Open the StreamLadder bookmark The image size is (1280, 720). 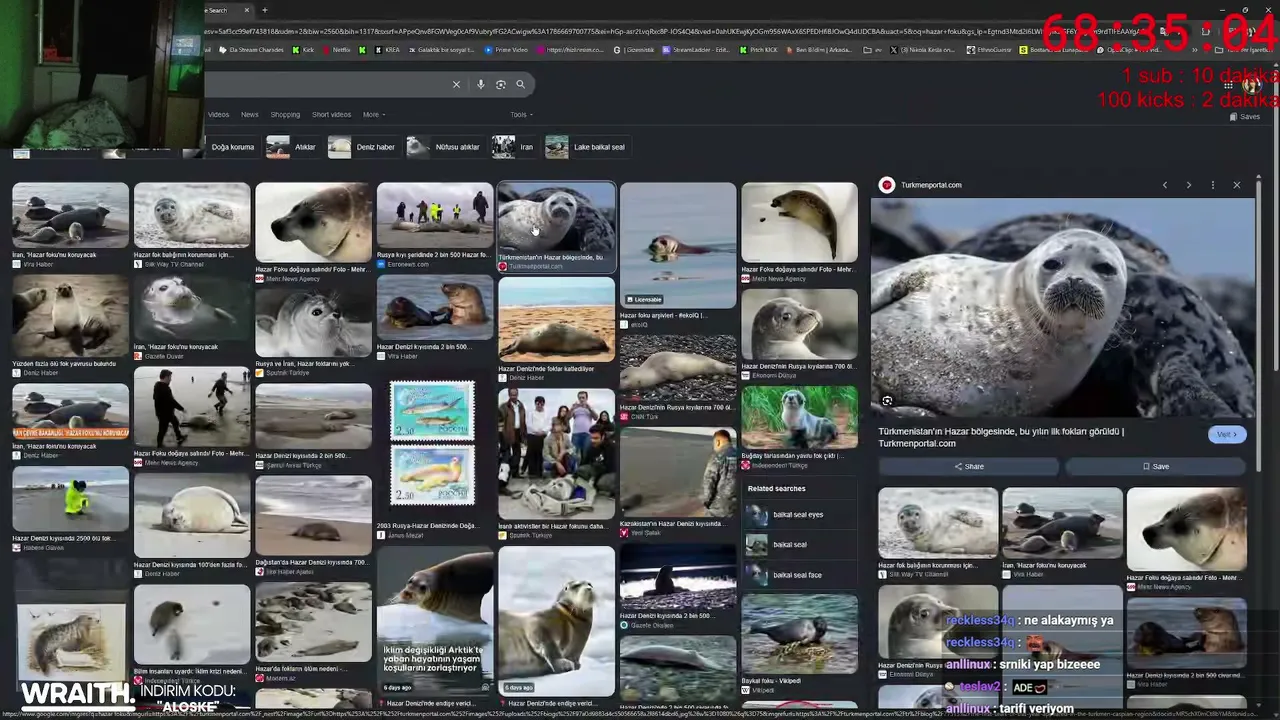tap(695, 50)
